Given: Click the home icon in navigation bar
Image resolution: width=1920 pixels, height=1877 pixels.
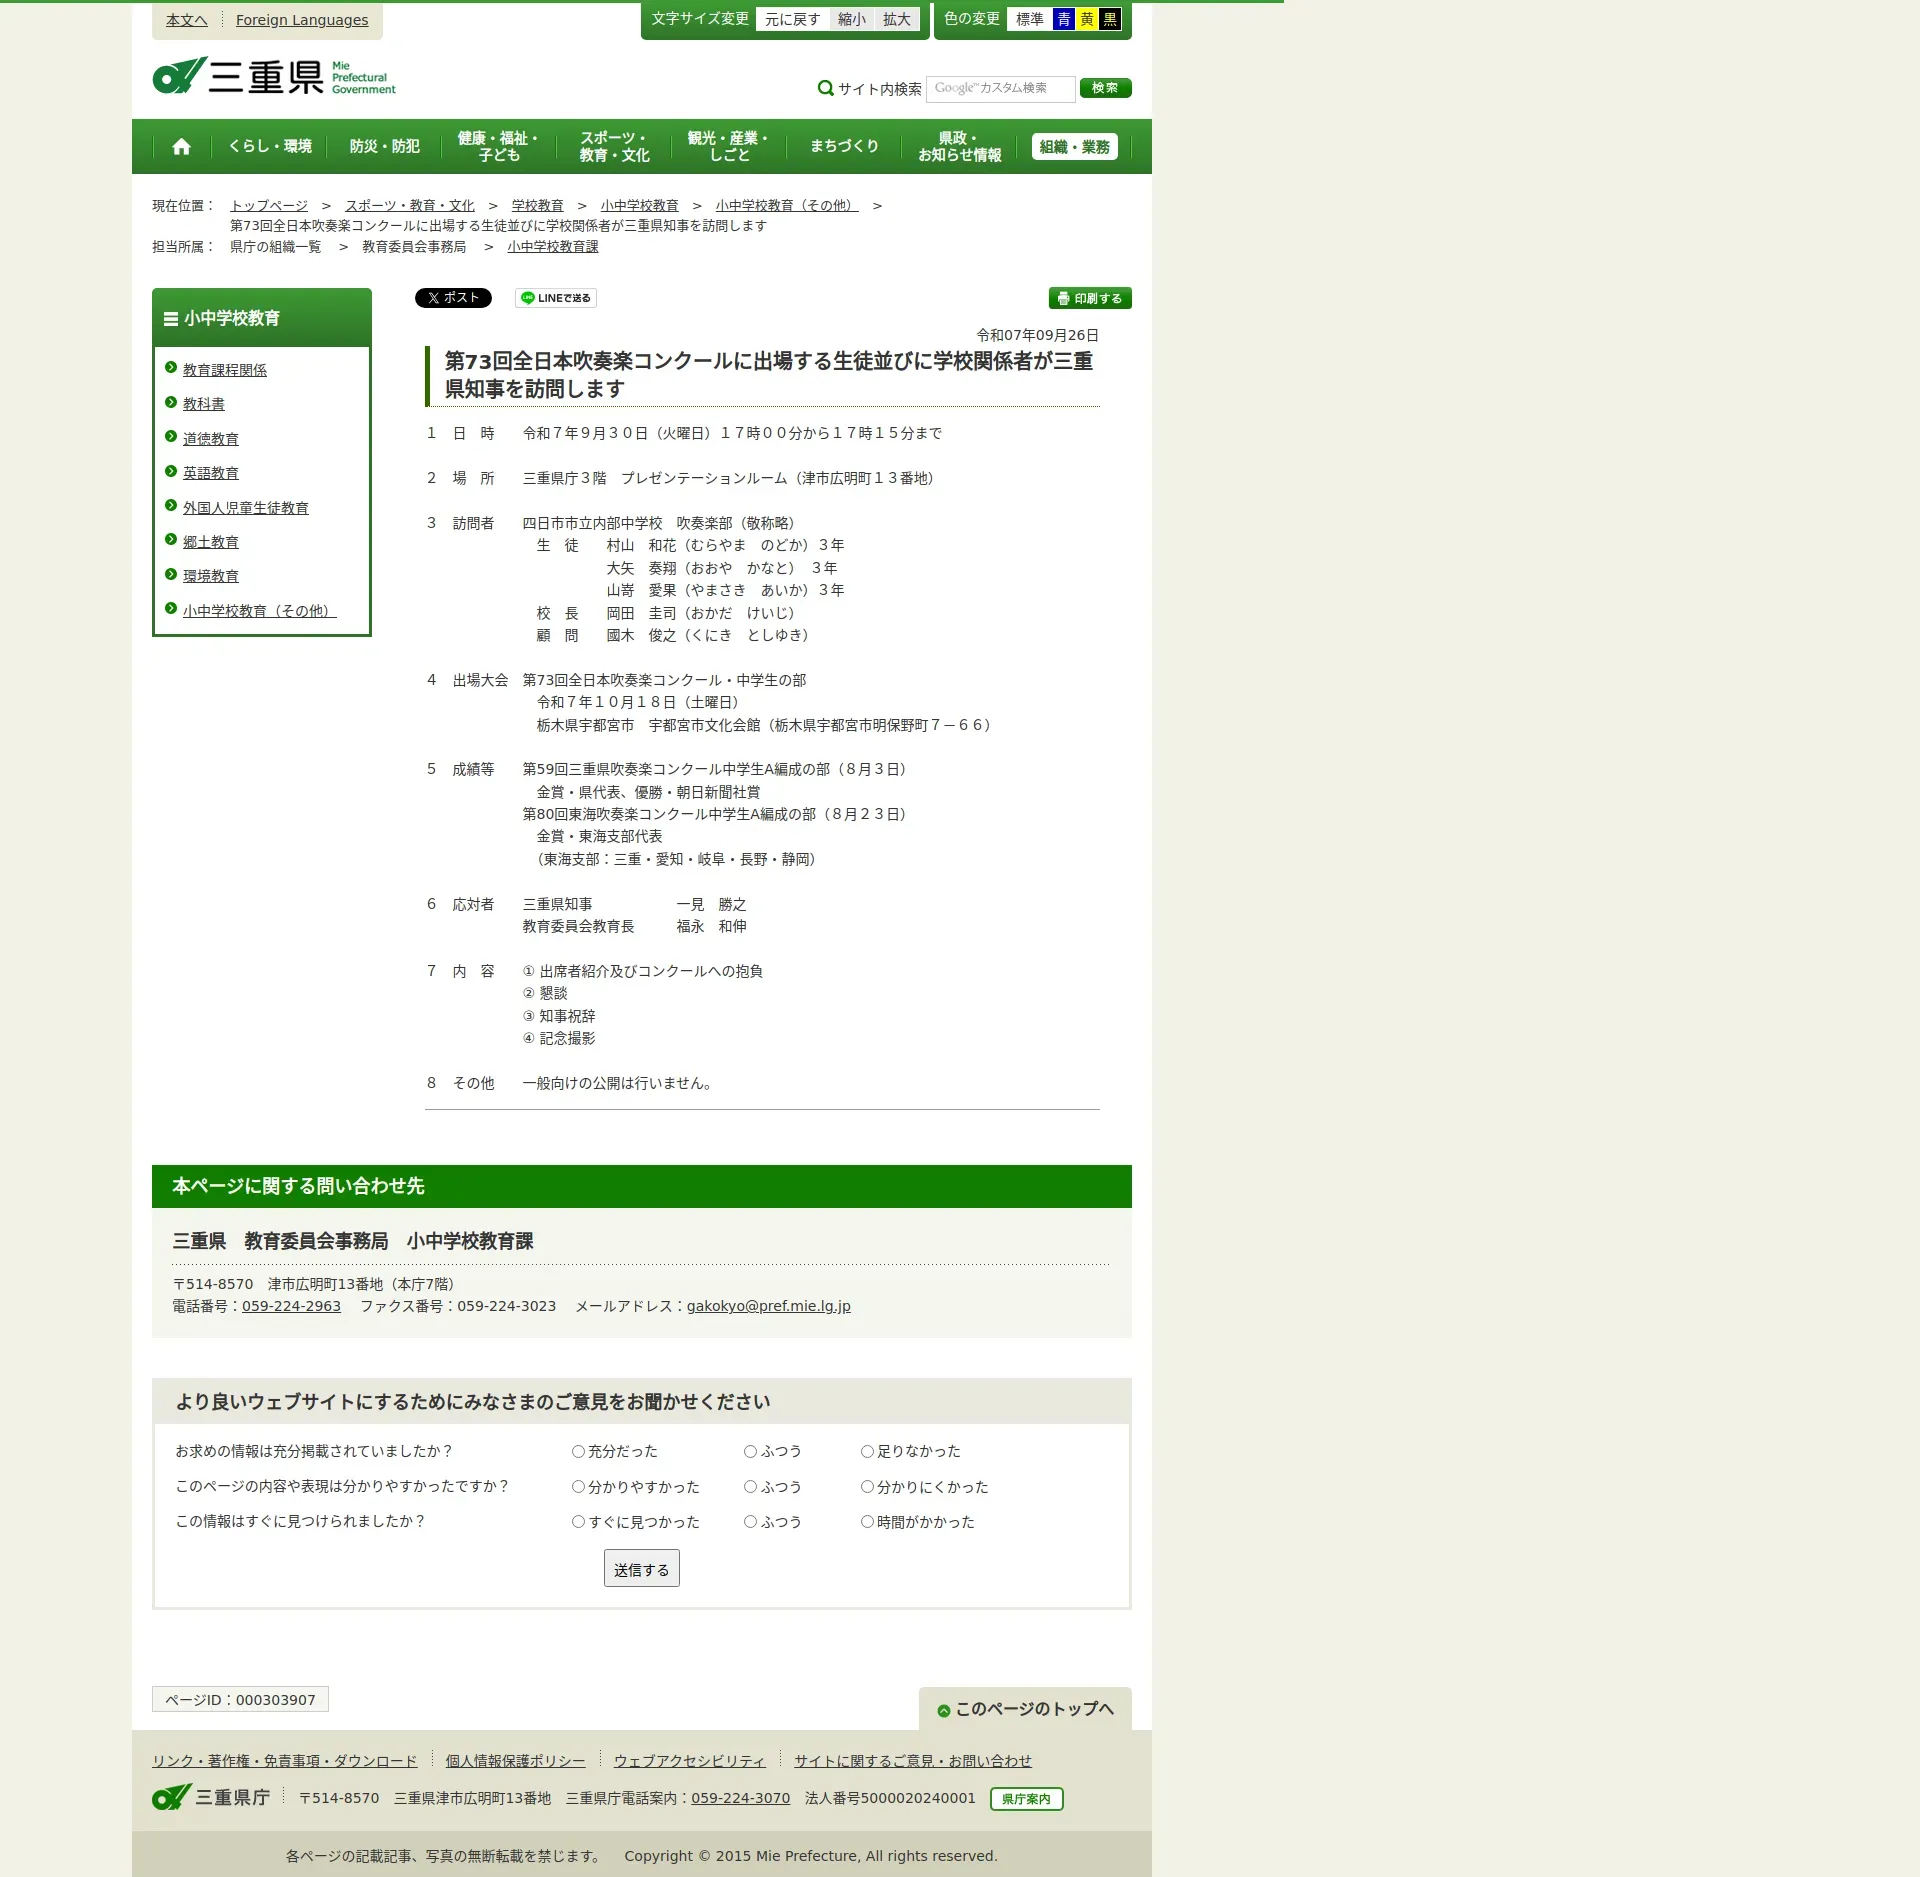Looking at the screenshot, I should point(181,147).
